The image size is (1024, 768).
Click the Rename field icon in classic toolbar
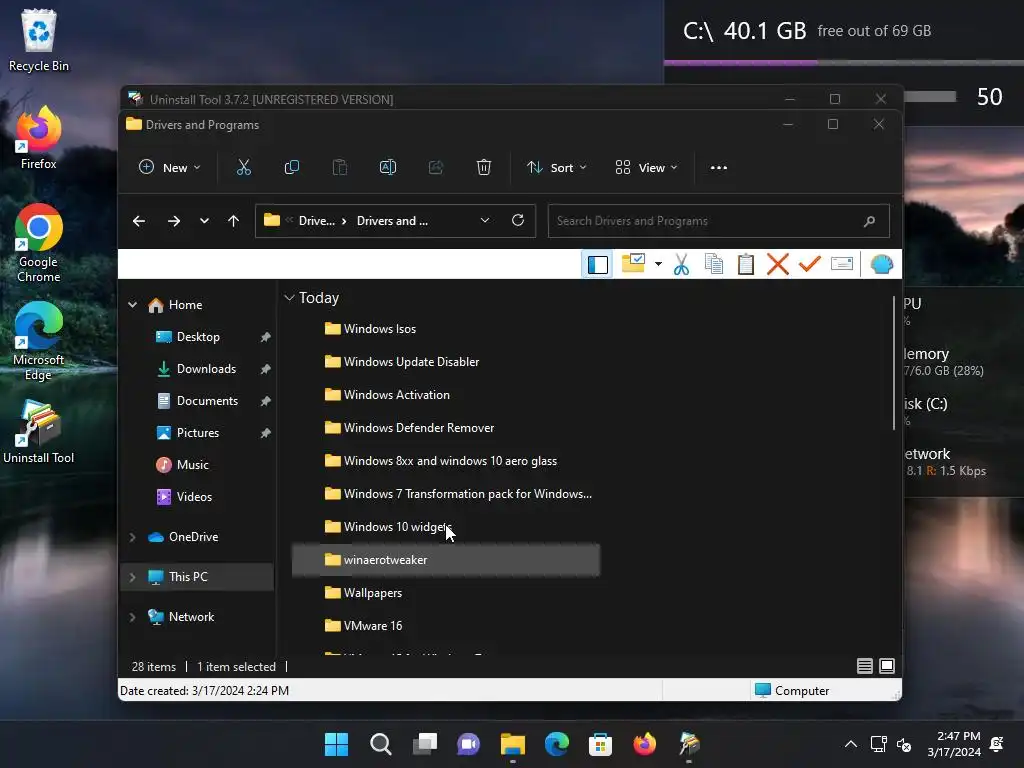[842, 264]
